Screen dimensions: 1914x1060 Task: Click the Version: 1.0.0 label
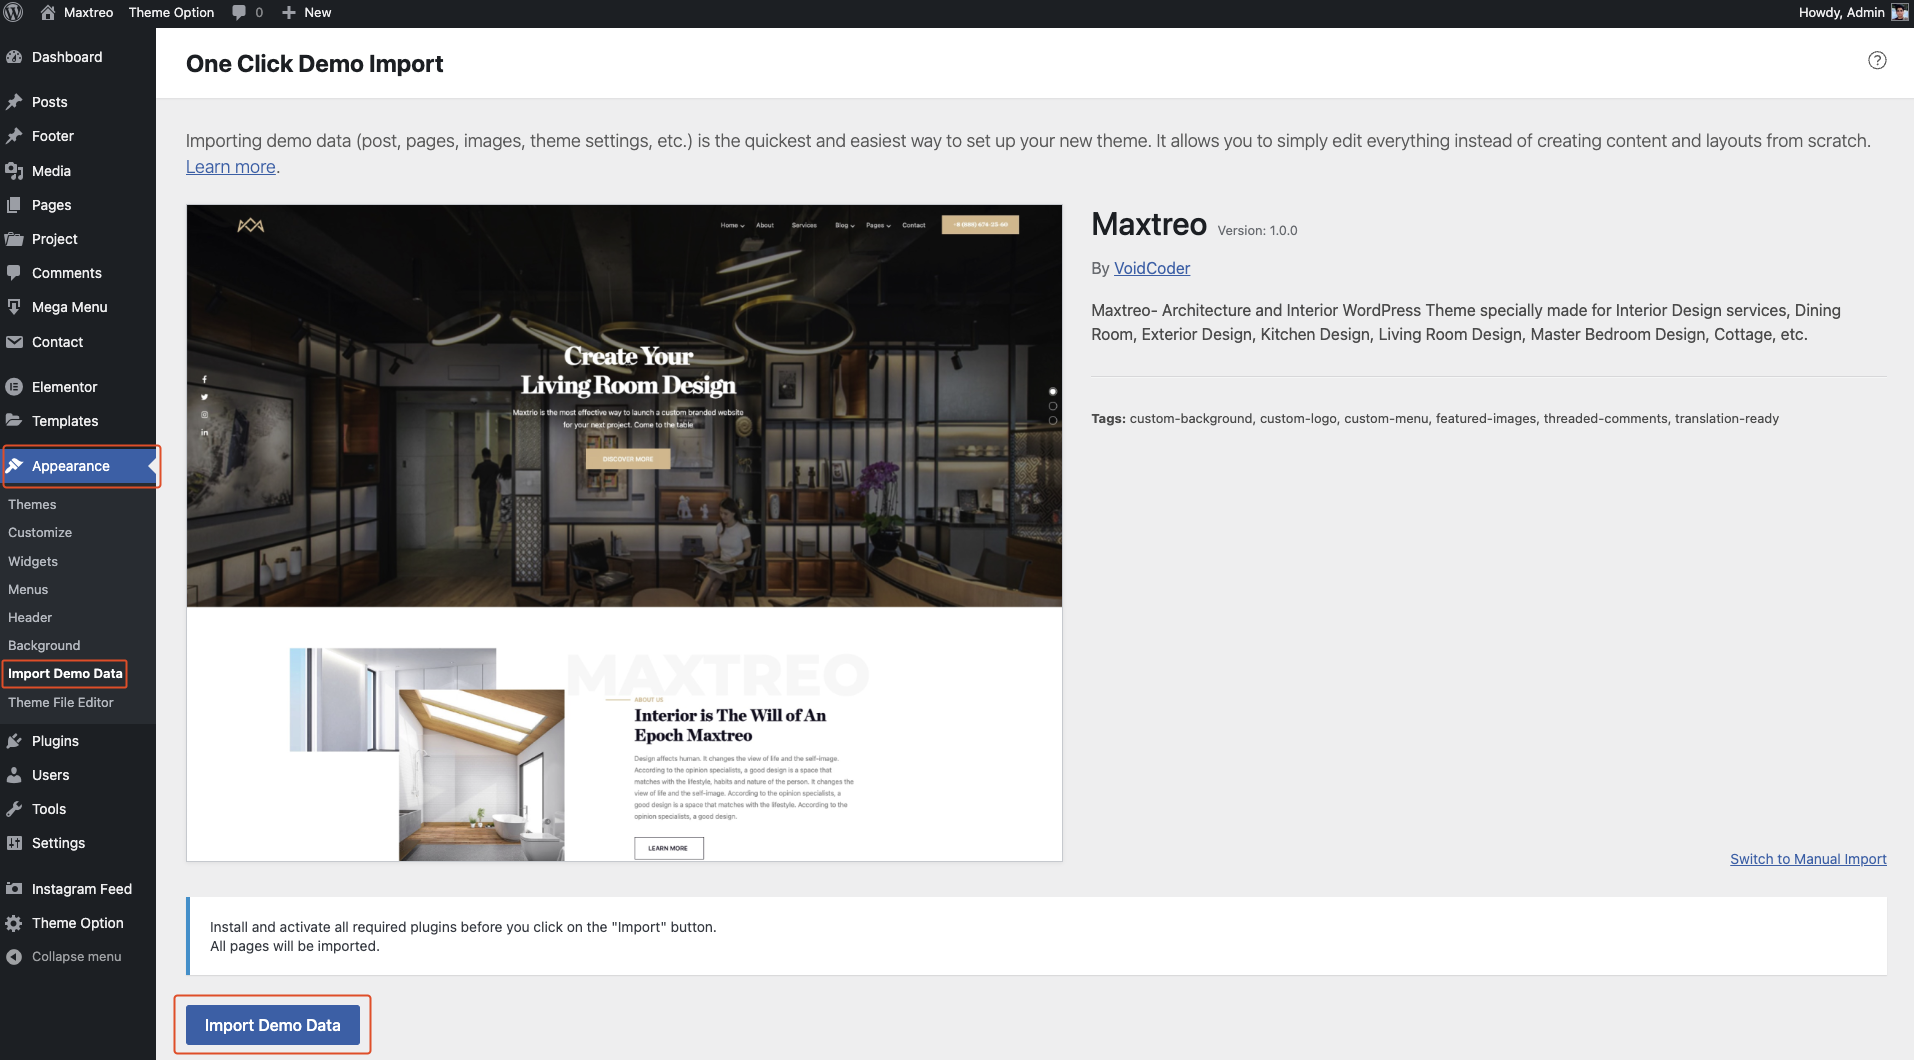tap(1257, 231)
